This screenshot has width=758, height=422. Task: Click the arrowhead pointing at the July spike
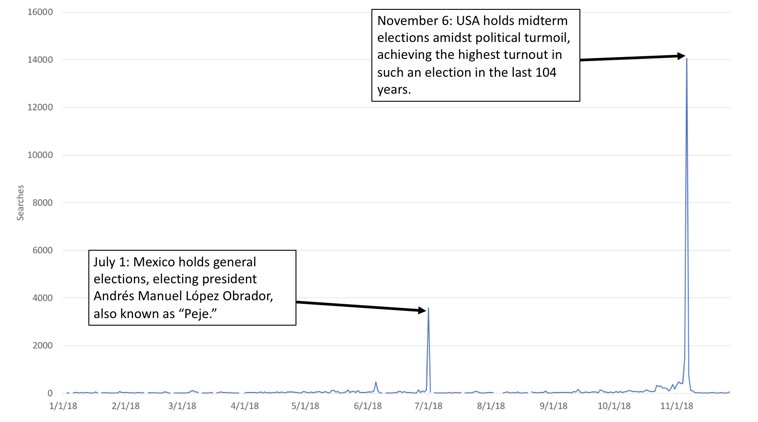coord(422,311)
